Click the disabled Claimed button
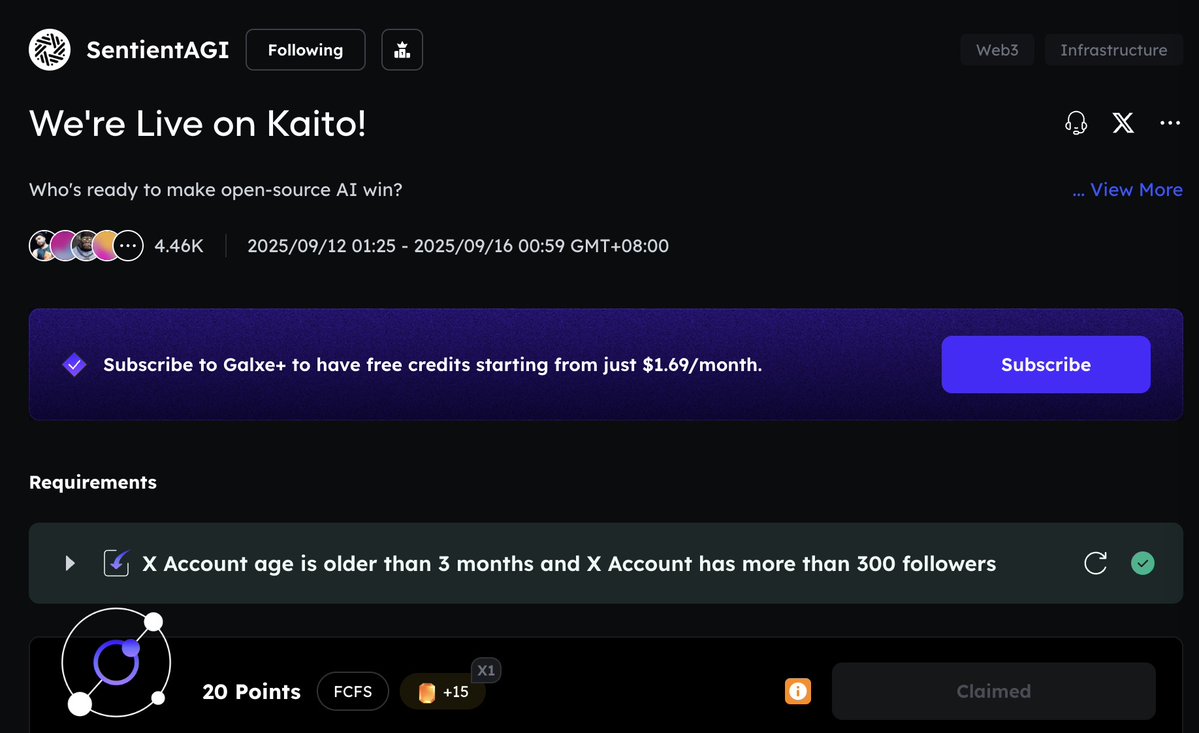The image size is (1199, 733). pos(993,691)
